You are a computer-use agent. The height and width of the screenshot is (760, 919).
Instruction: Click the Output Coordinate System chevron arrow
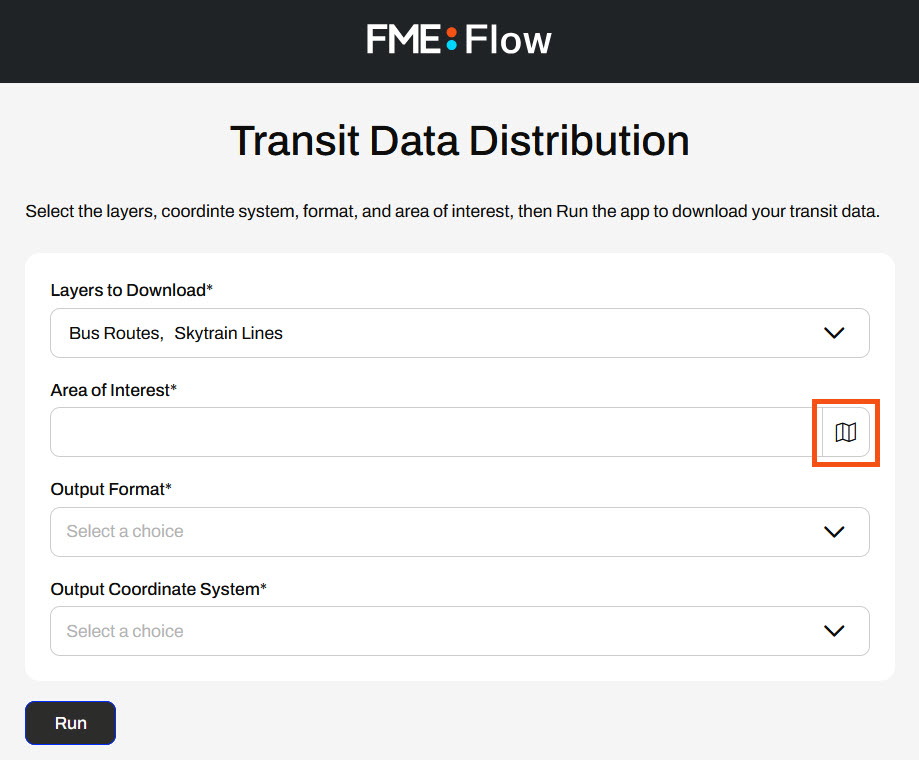(x=834, y=631)
